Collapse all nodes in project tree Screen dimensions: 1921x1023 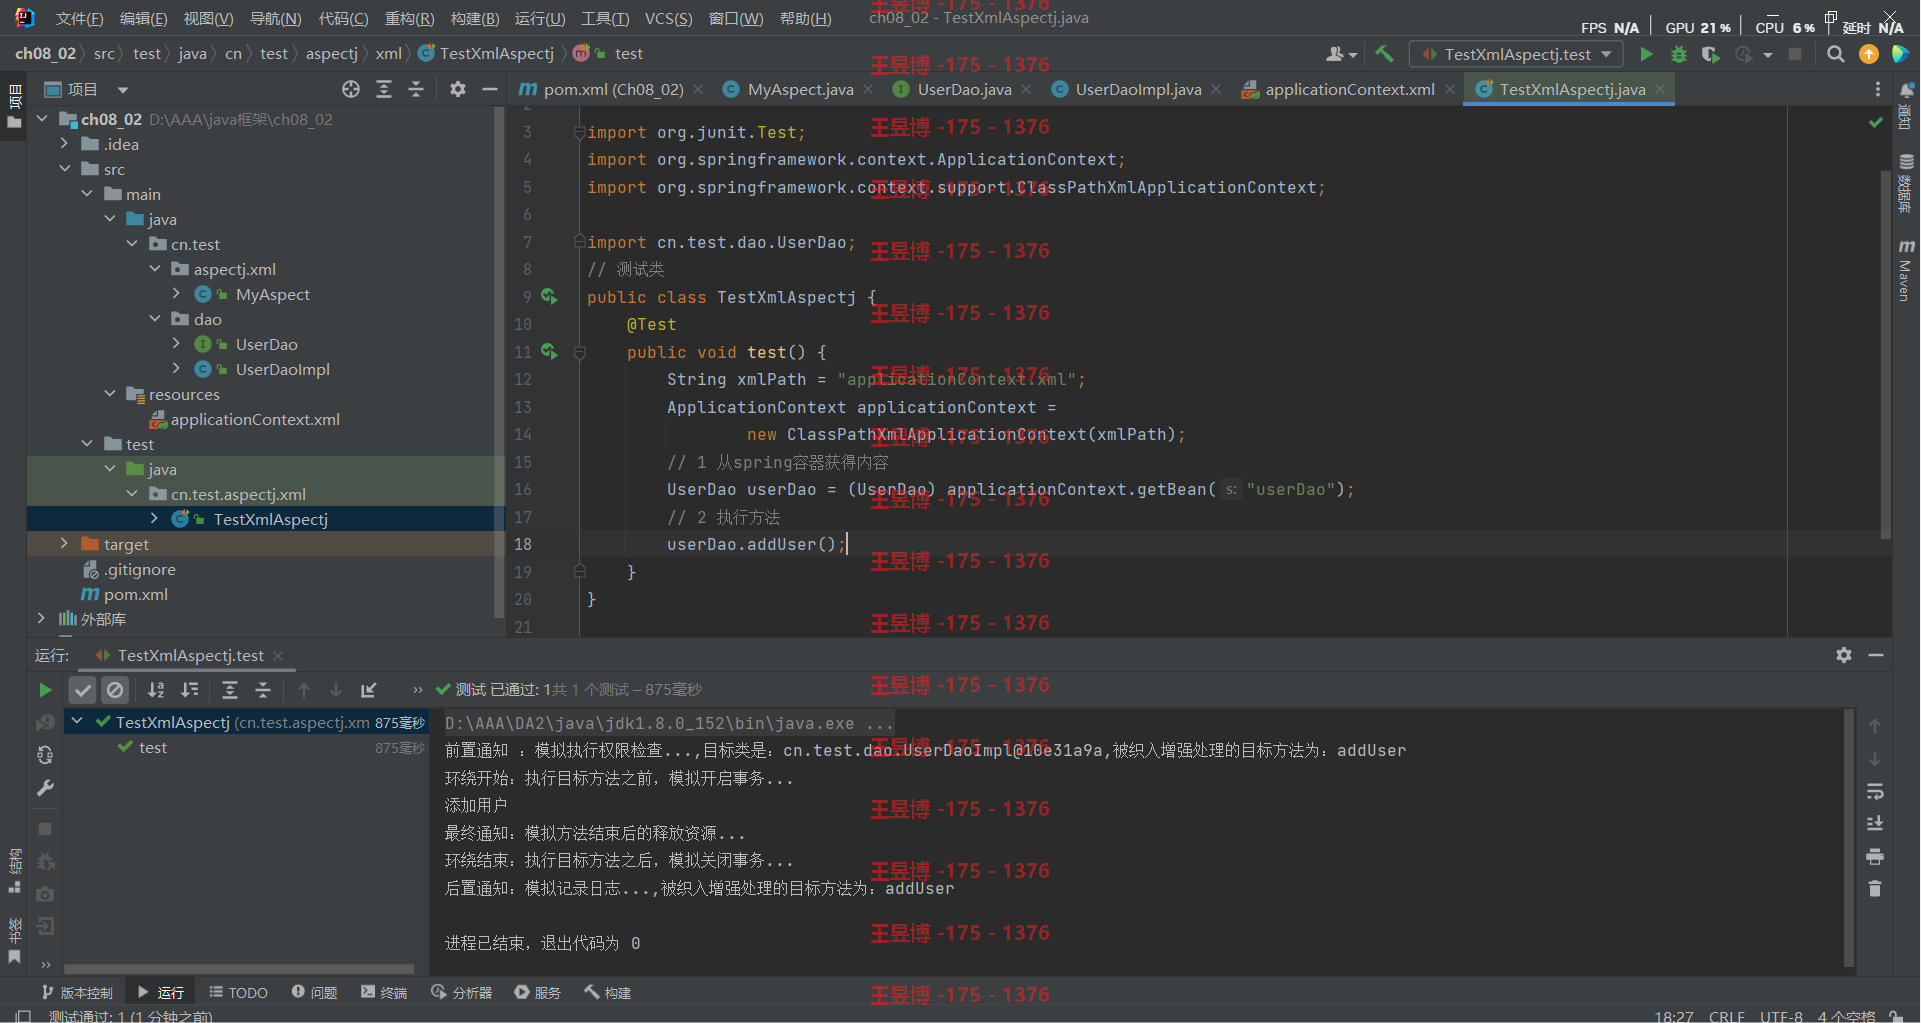(416, 90)
